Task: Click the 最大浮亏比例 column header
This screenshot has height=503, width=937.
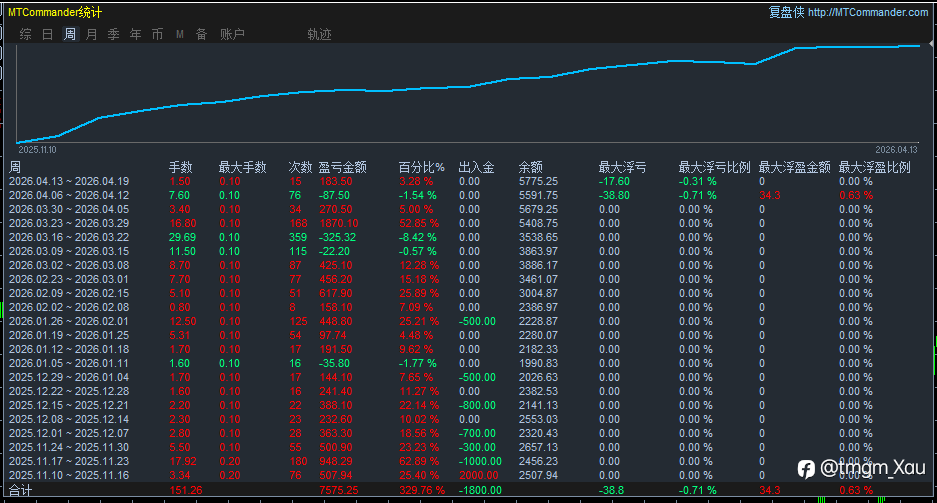Action: coord(714,167)
